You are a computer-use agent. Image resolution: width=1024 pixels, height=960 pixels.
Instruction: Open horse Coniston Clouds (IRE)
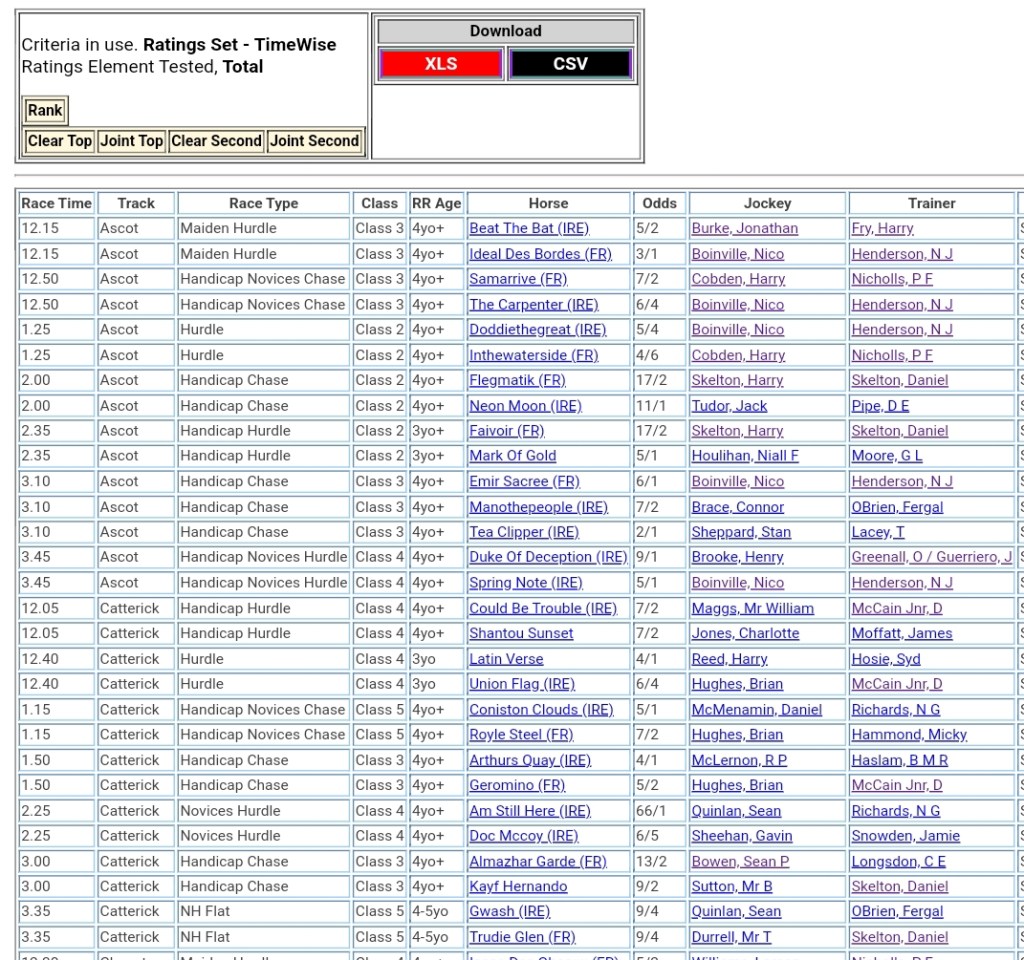pos(541,709)
